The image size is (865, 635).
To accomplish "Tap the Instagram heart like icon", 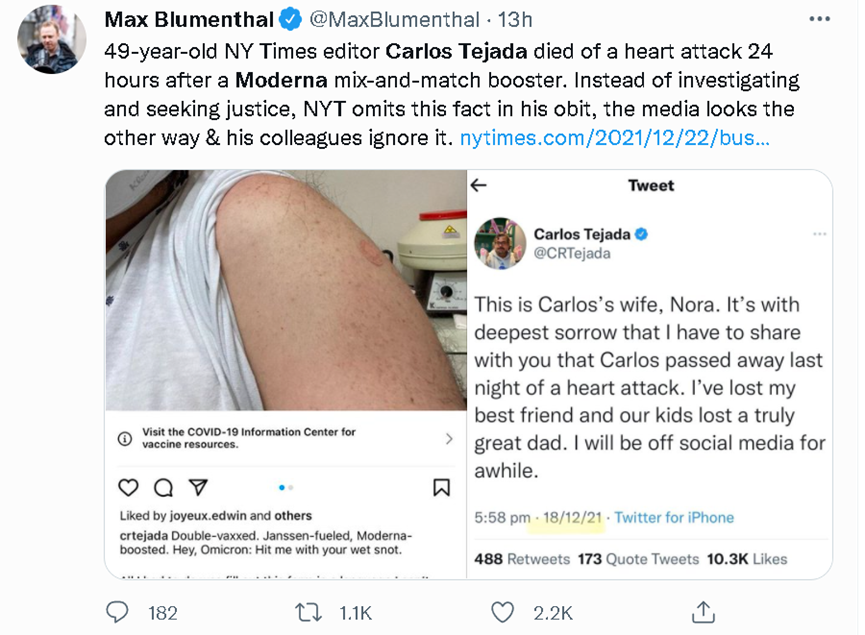I will tap(128, 487).
